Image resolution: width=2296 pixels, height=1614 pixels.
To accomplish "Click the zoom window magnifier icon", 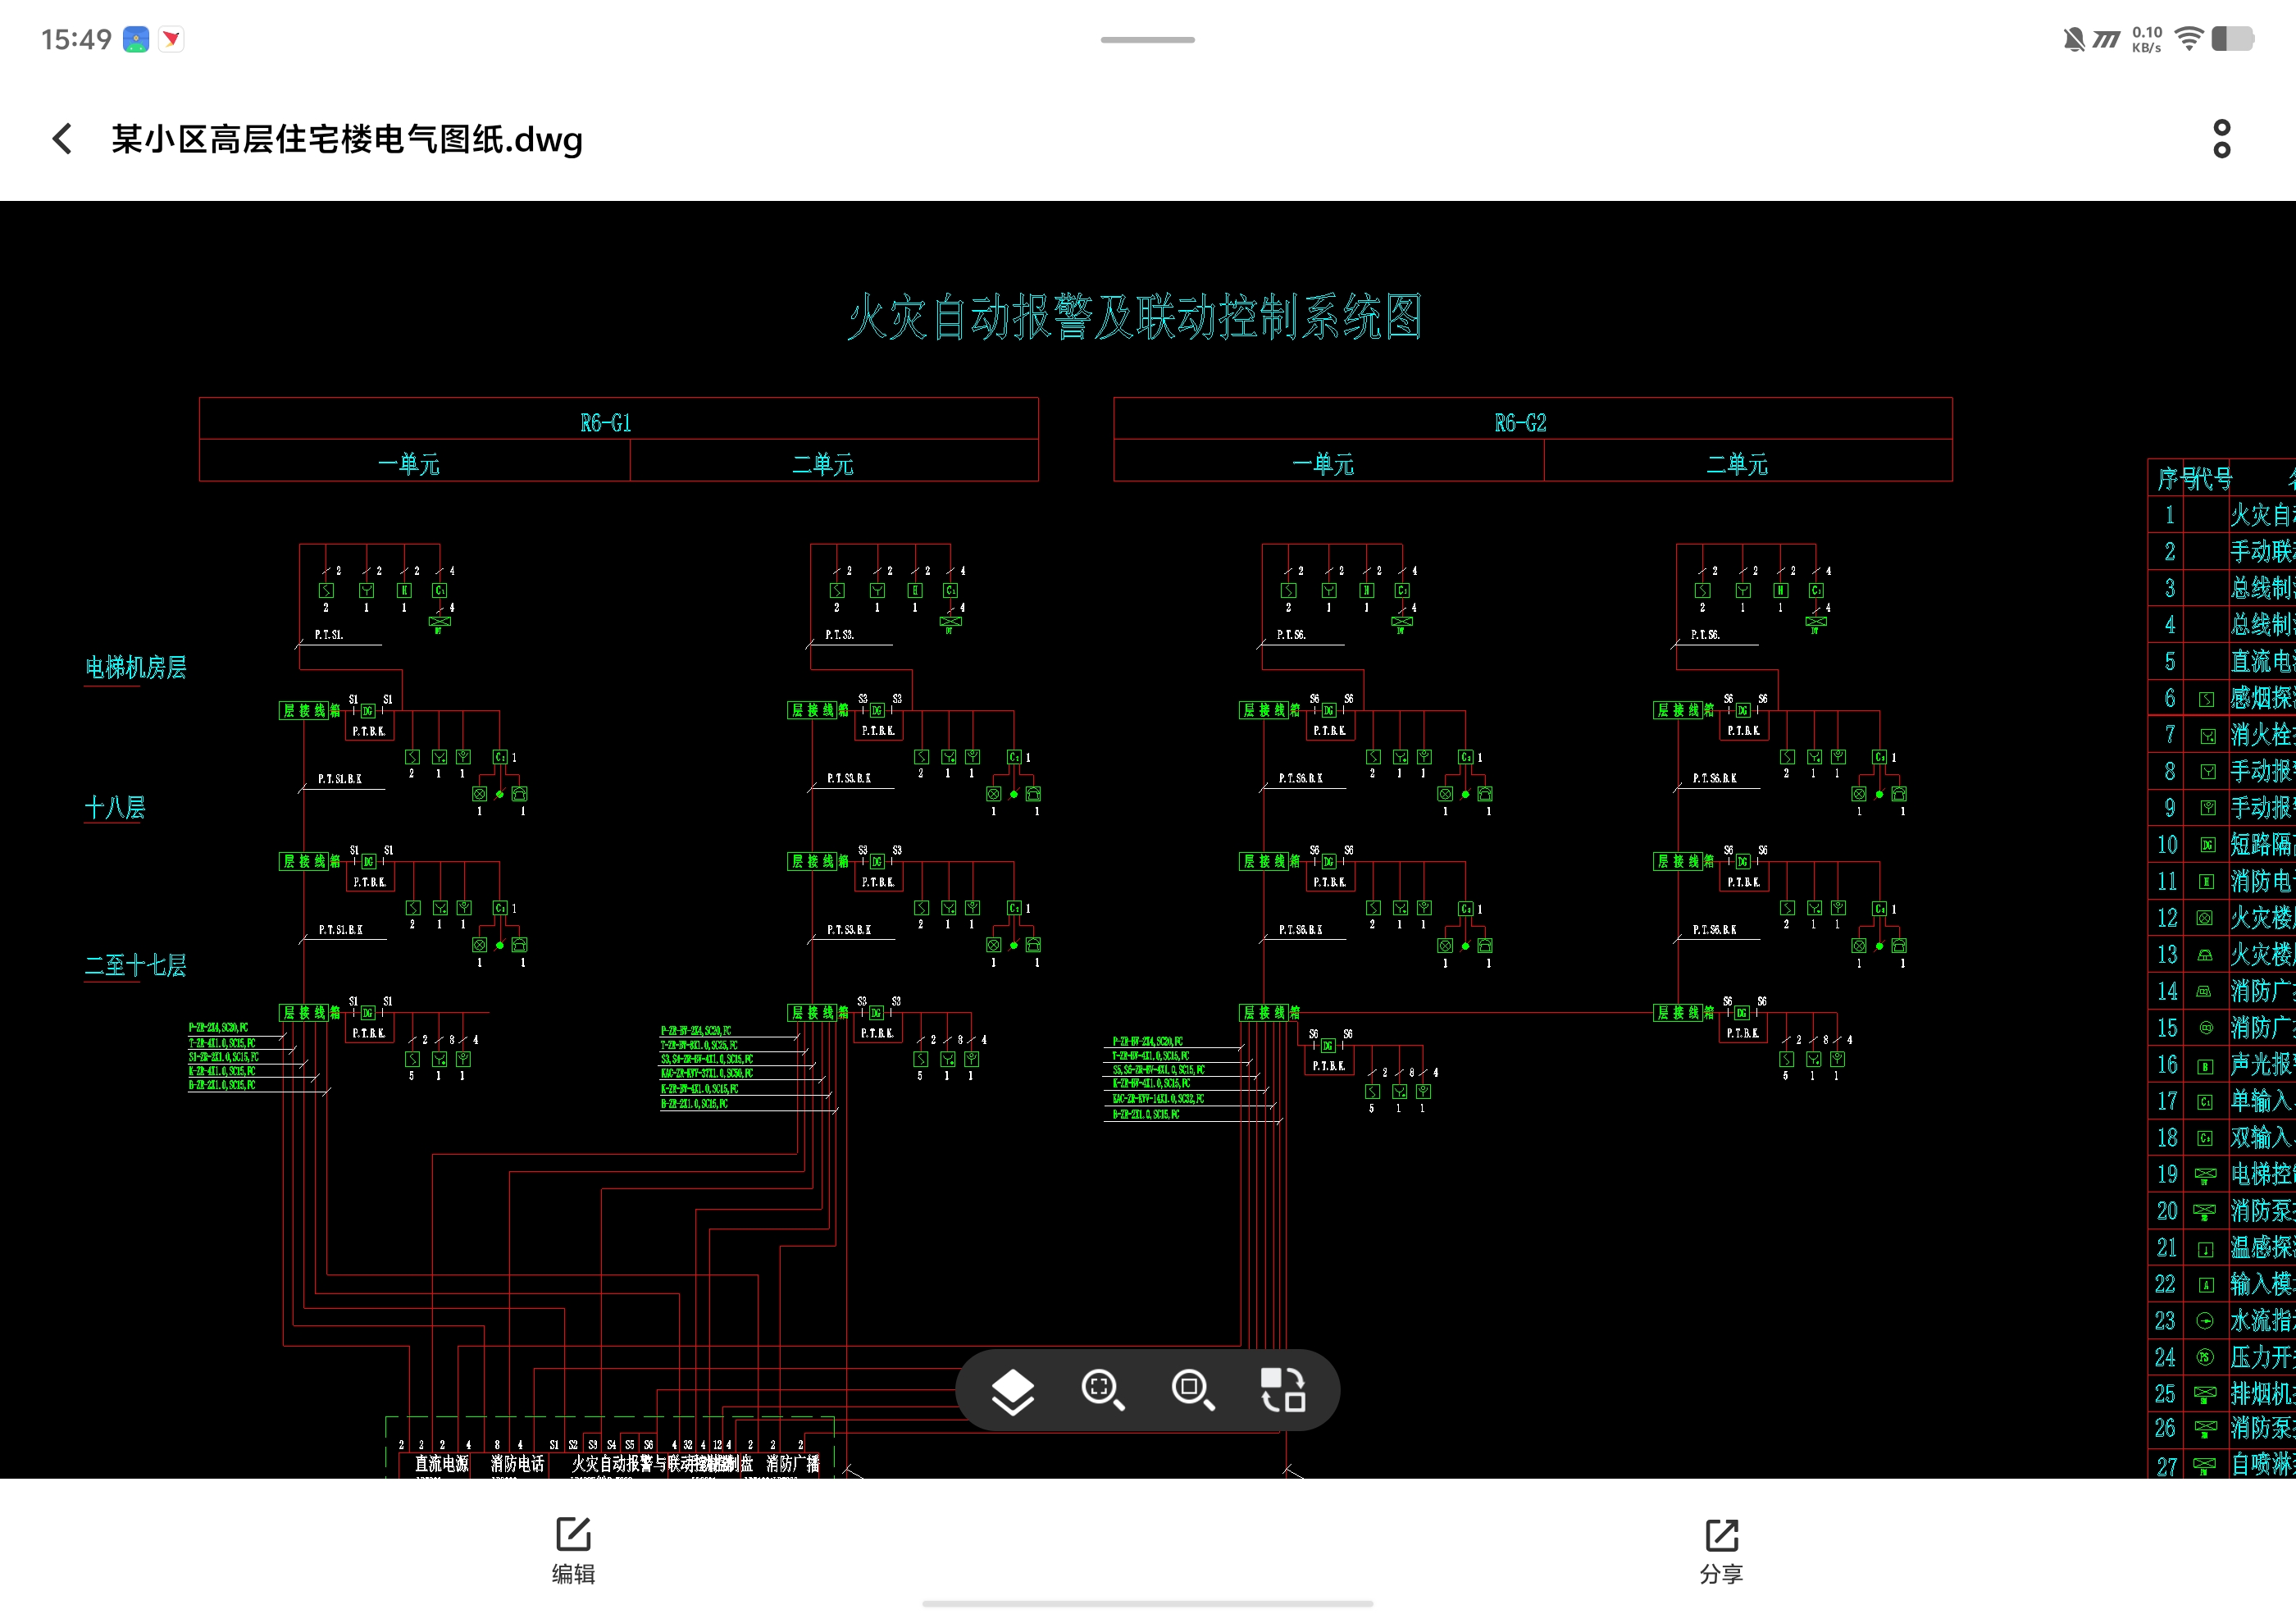I will (x=1192, y=1390).
